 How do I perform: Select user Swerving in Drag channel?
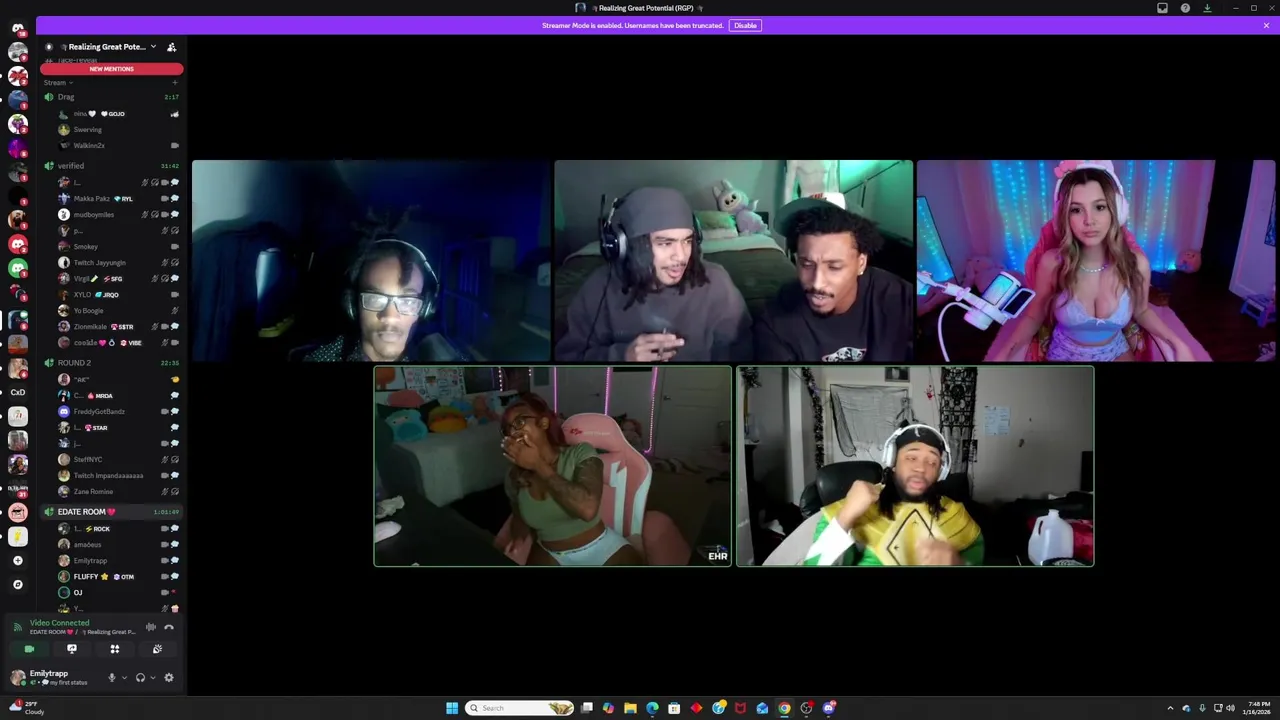tap(117, 129)
